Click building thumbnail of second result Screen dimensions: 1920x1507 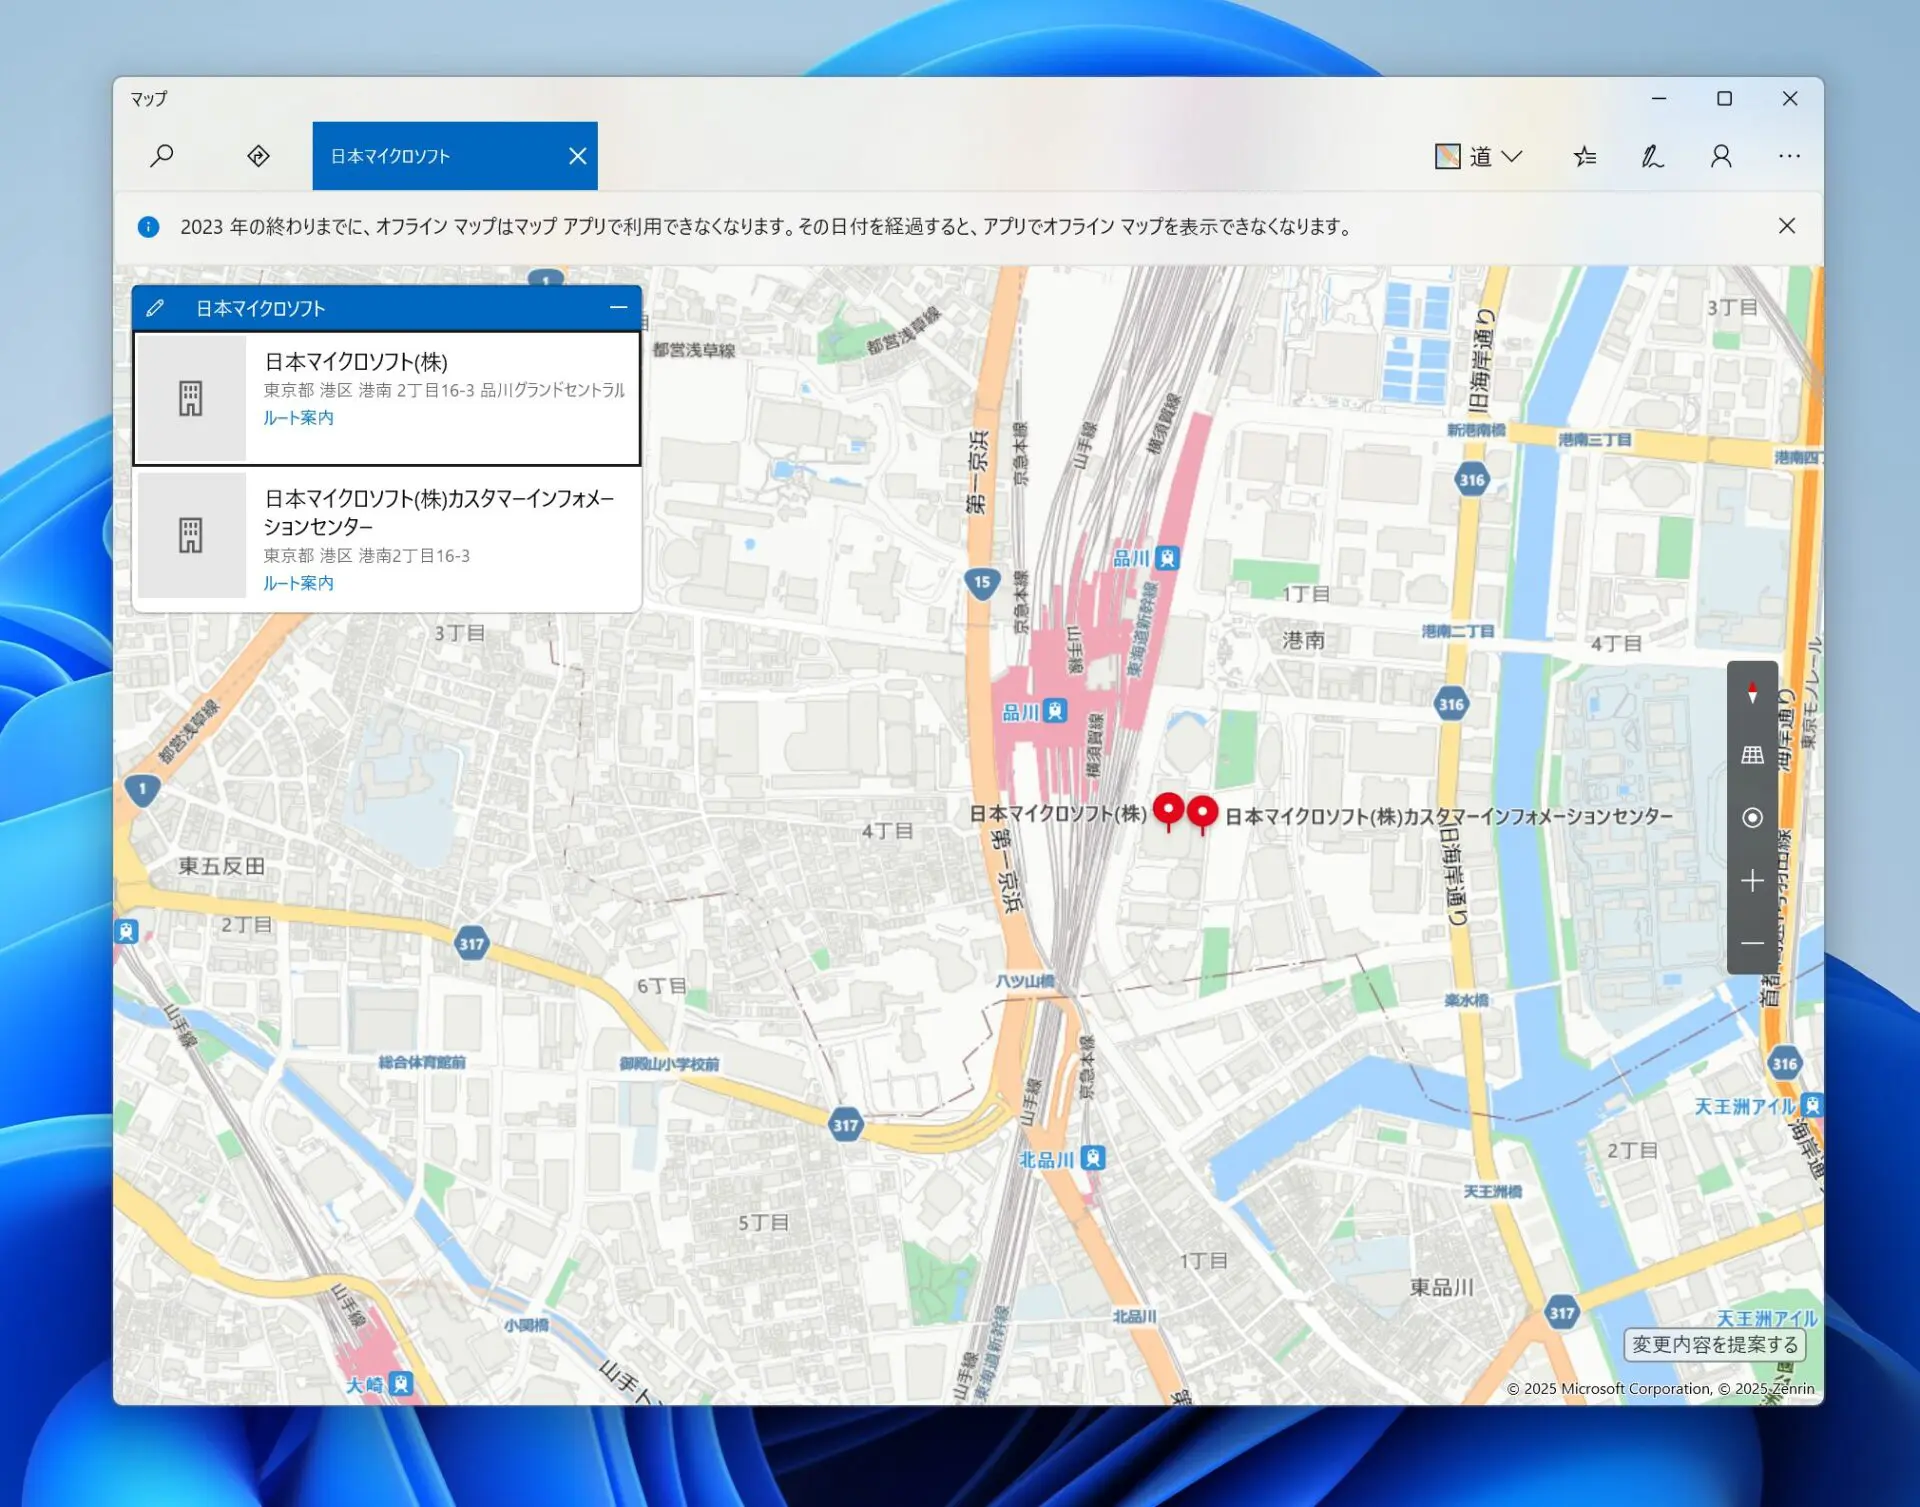(191, 536)
